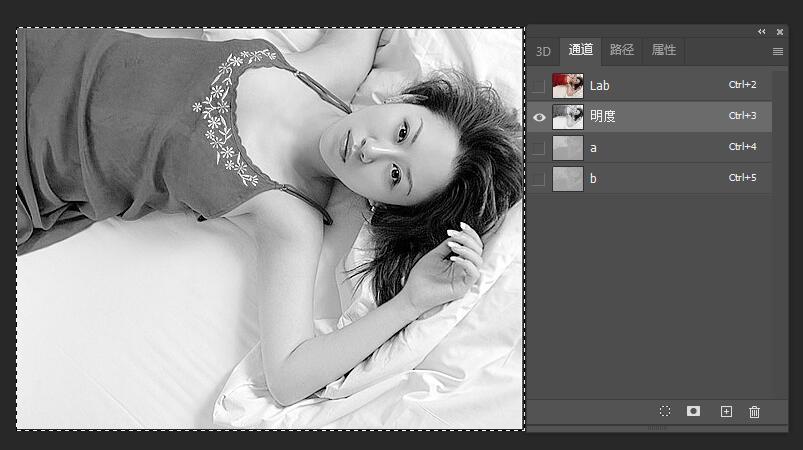Click the a channel thumbnail
The image size is (803, 450).
coord(568,148)
